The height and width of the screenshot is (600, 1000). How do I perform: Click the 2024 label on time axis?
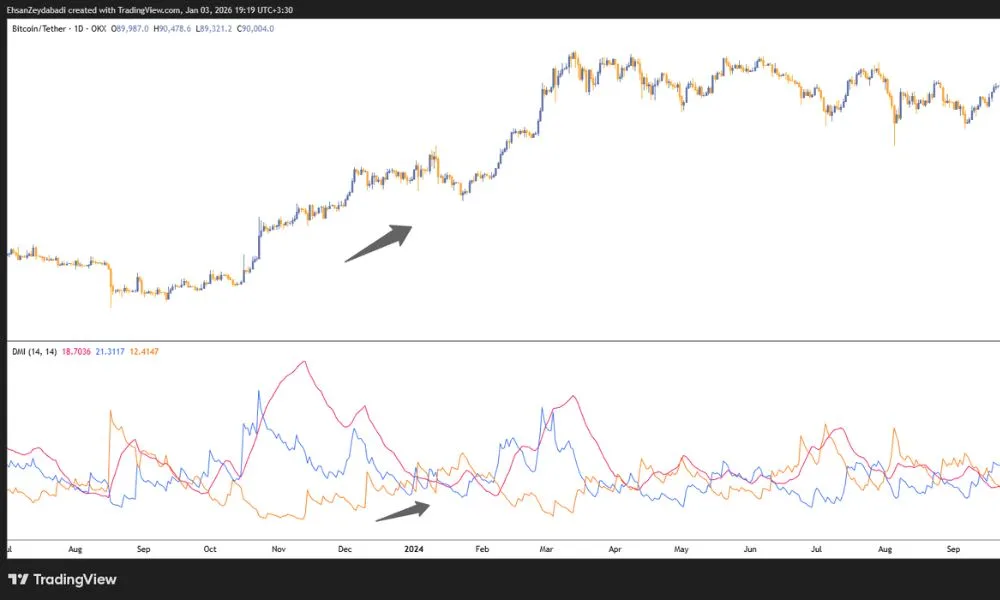coord(412,549)
